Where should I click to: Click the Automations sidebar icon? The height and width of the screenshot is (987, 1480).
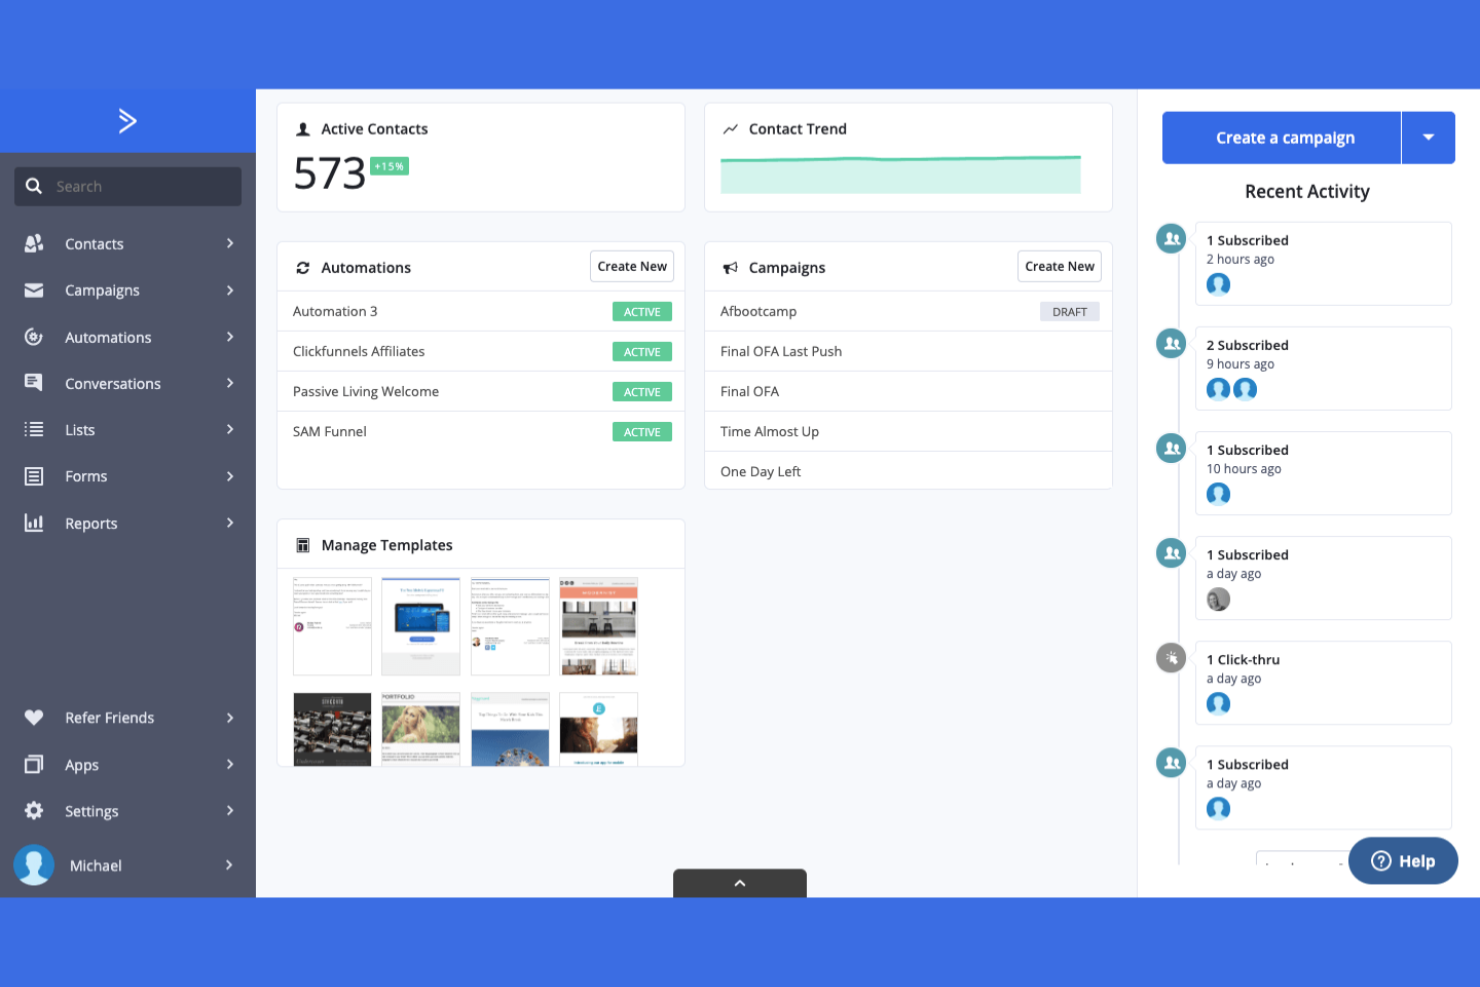pyautogui.click(x=34, y=337)
